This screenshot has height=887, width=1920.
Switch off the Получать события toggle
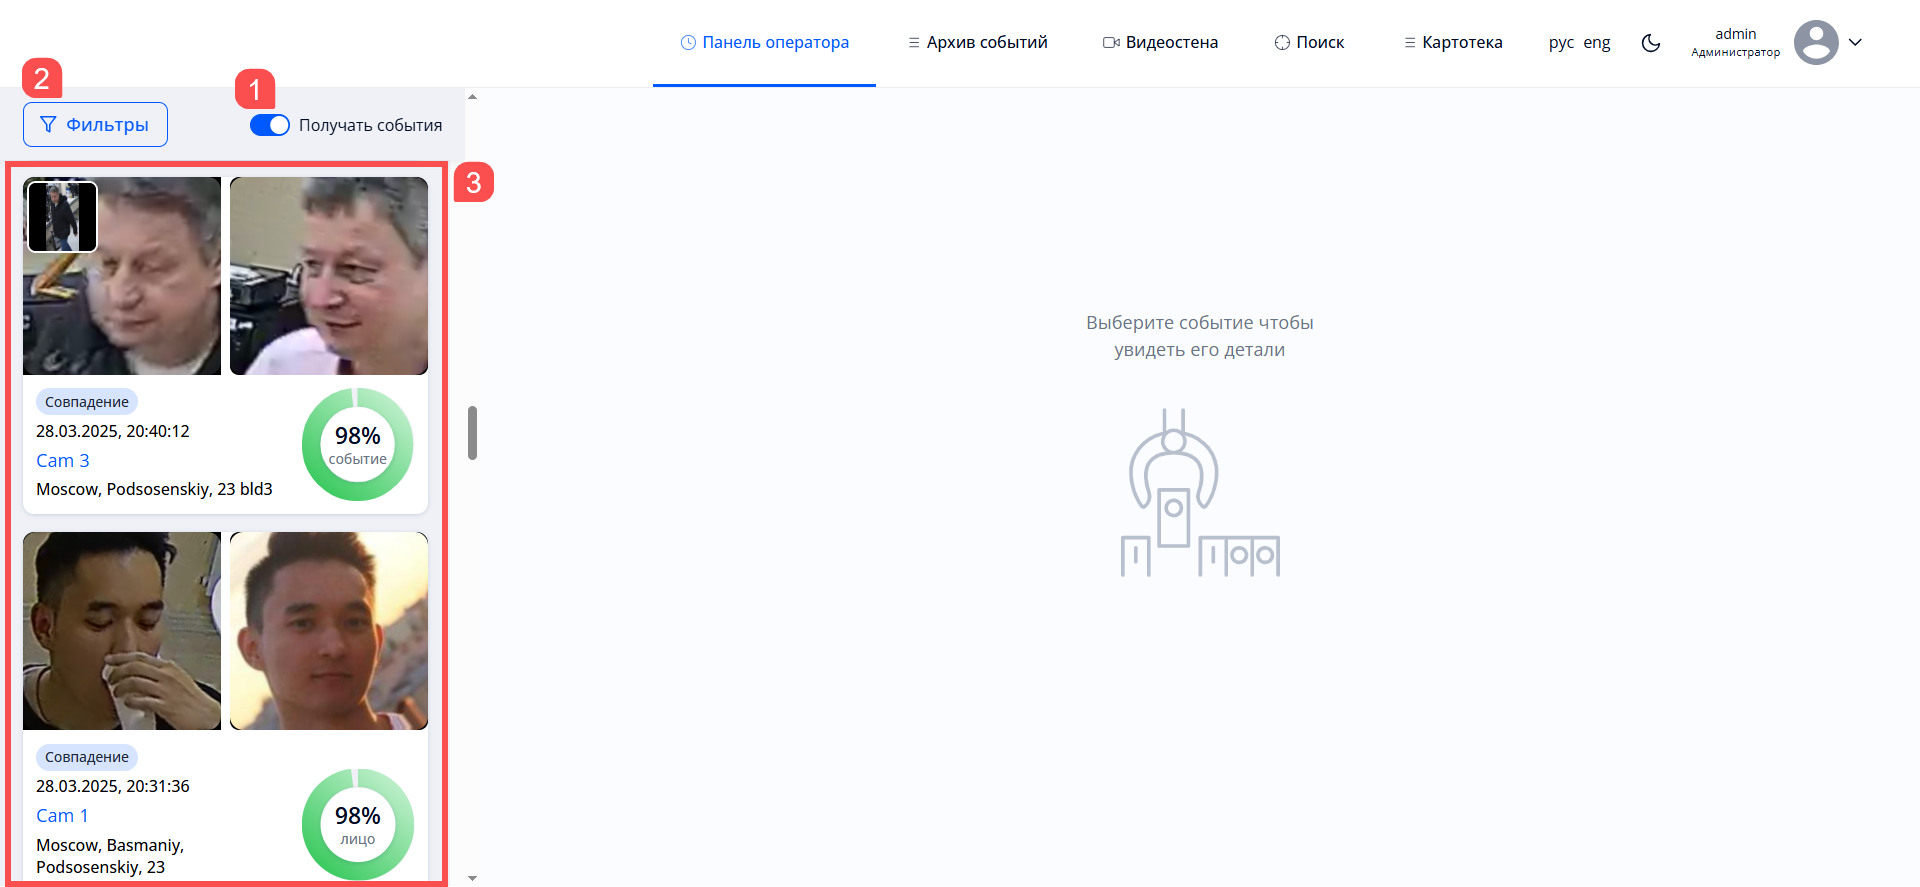point(269,125)
